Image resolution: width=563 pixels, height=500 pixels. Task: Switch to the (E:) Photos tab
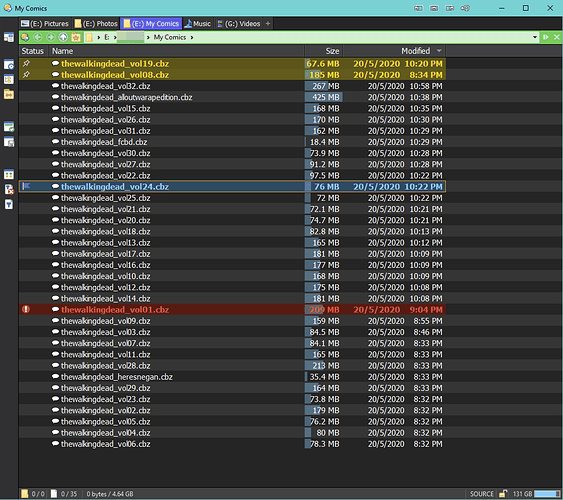point(96,24)
